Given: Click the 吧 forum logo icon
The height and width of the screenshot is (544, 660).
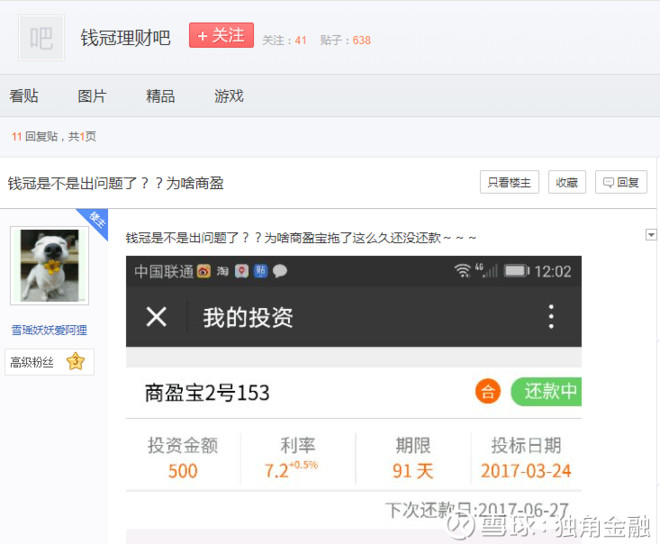Looking at the screenshot, I should pos(41,37).
